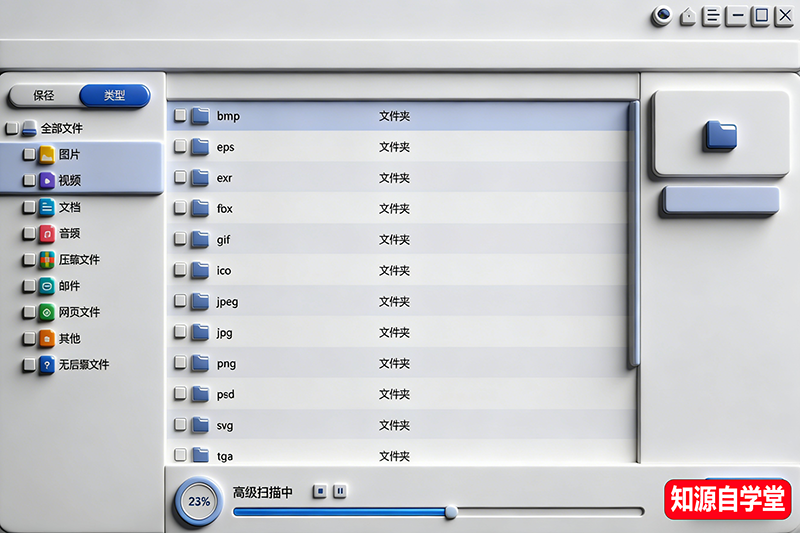Open the jpeg folder icon
This screenshot has width=800, height=533.
200,301
